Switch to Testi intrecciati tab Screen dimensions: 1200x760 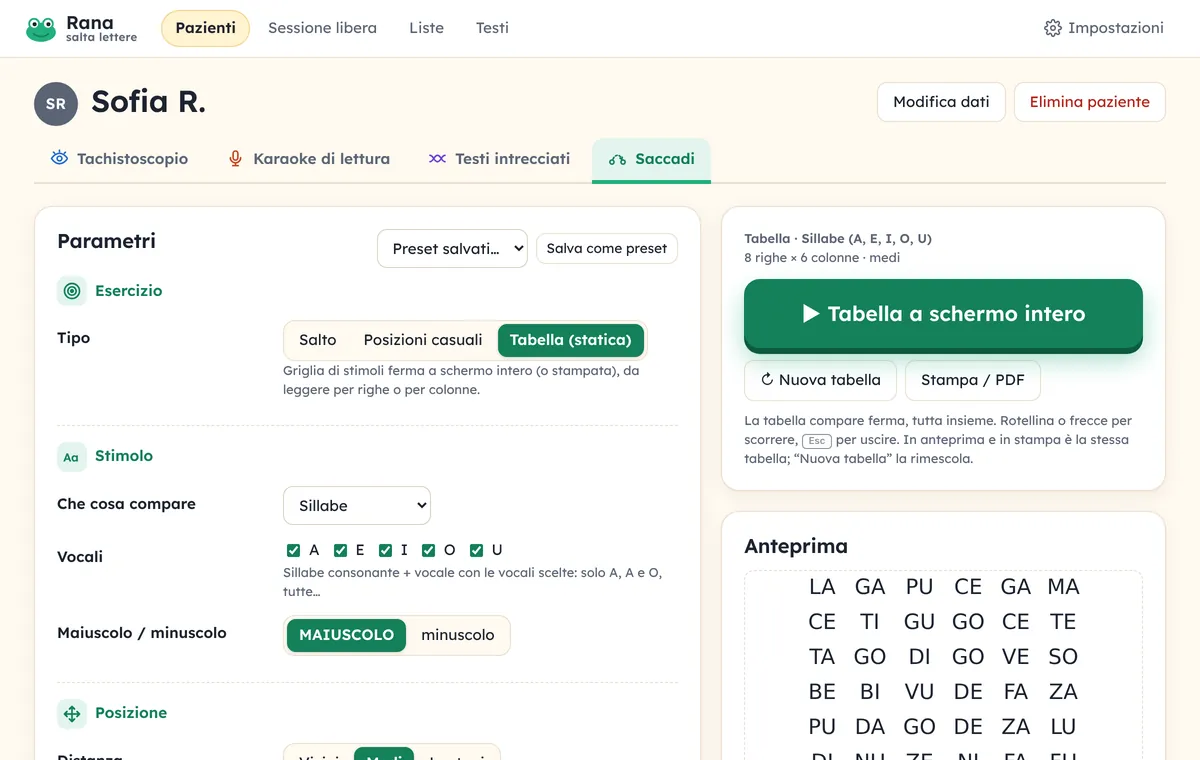point(499,159)
